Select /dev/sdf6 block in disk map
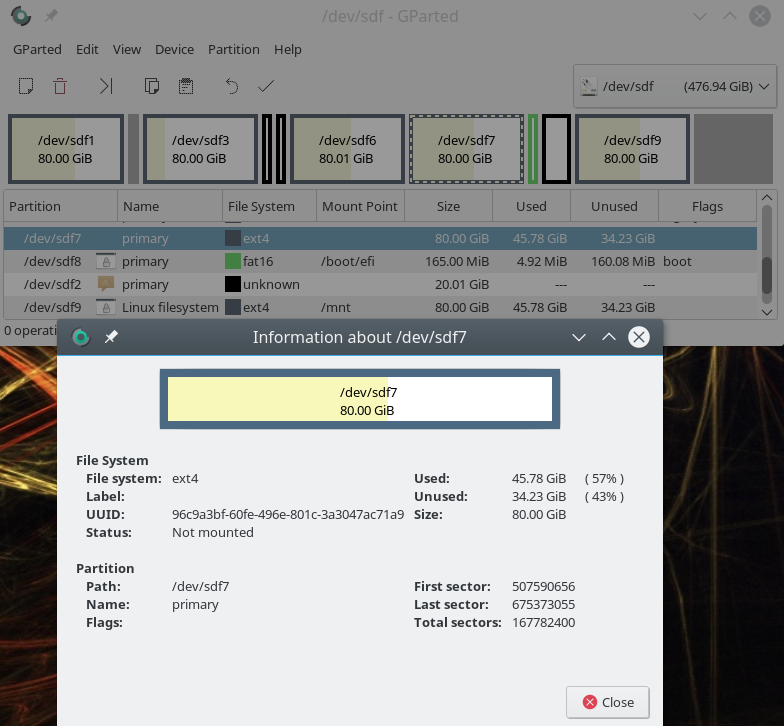 pyautogui.click(x=347, y=149)
